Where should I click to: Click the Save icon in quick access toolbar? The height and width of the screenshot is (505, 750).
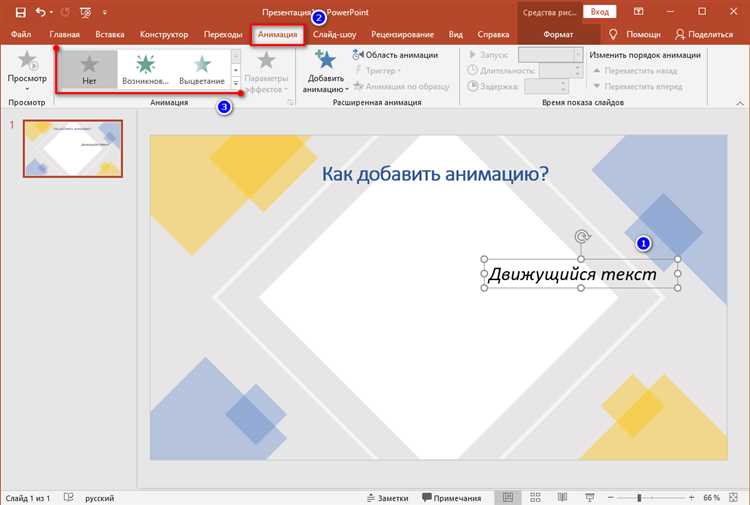[x=20, y=11]
